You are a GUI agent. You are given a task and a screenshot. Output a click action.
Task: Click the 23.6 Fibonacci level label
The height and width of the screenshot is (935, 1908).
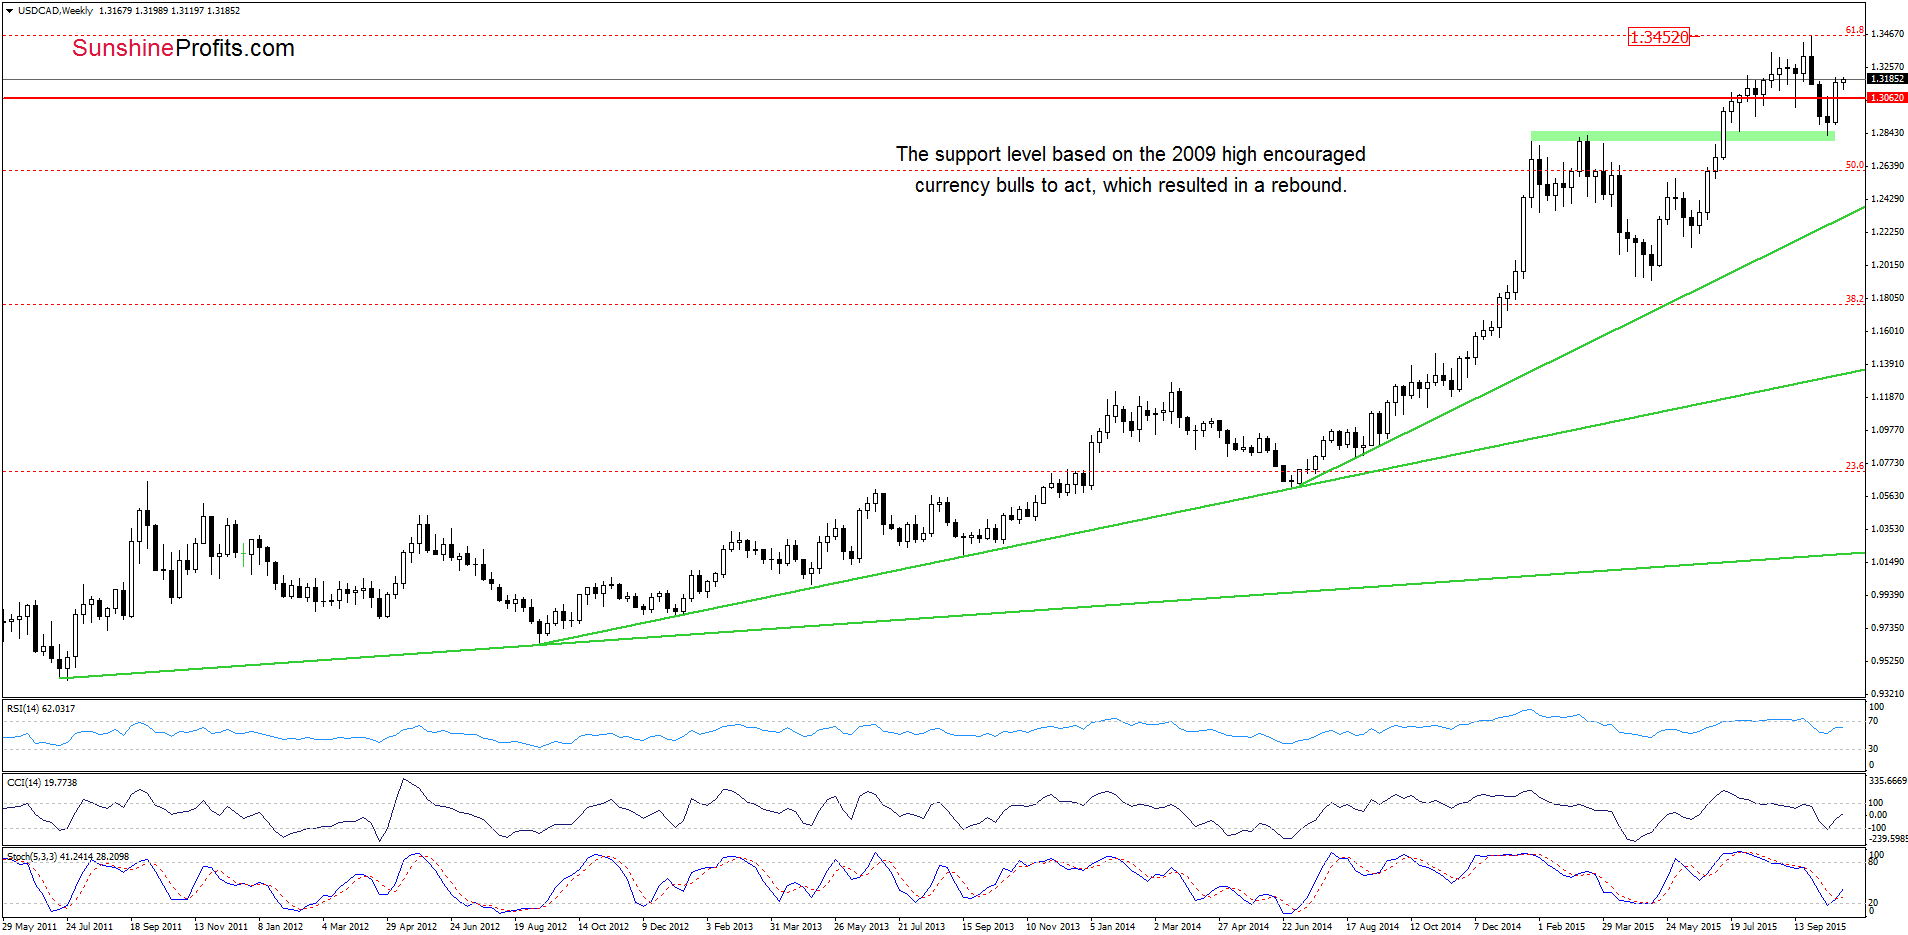(x=1854, y=465)
